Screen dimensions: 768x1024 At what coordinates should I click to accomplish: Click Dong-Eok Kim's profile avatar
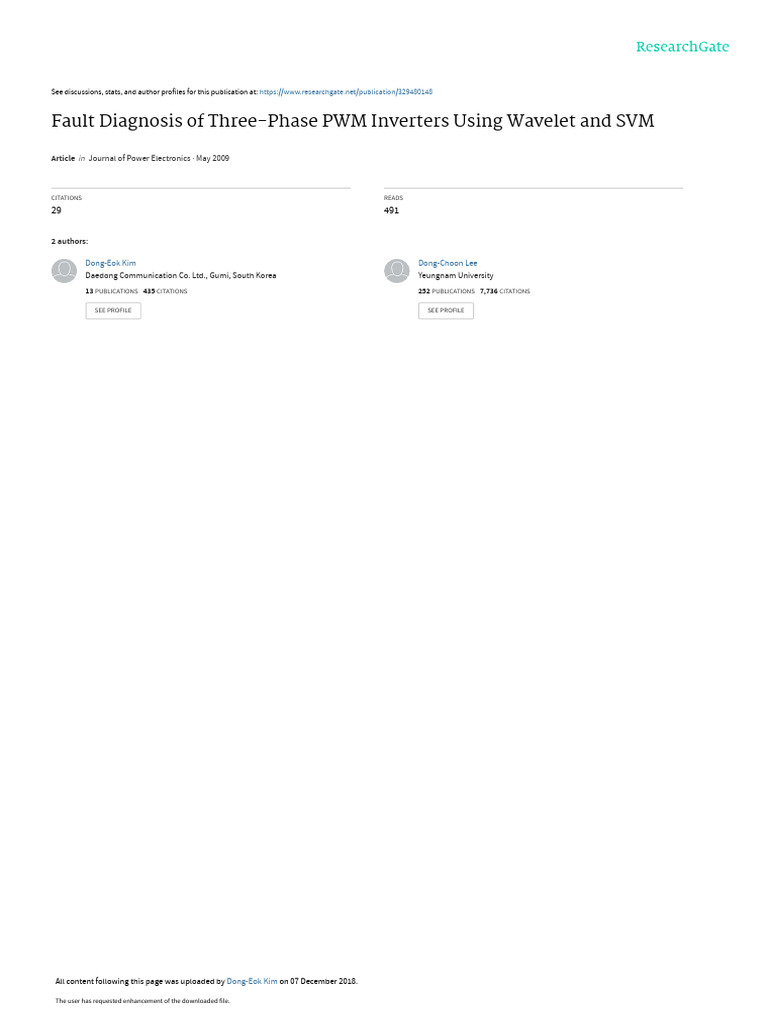pos(64,270)
